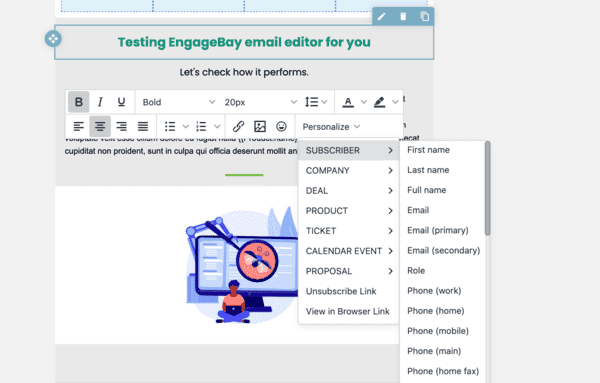Select Phone (home) field
This screenshot has width=600, height=383.
point(442,311)
